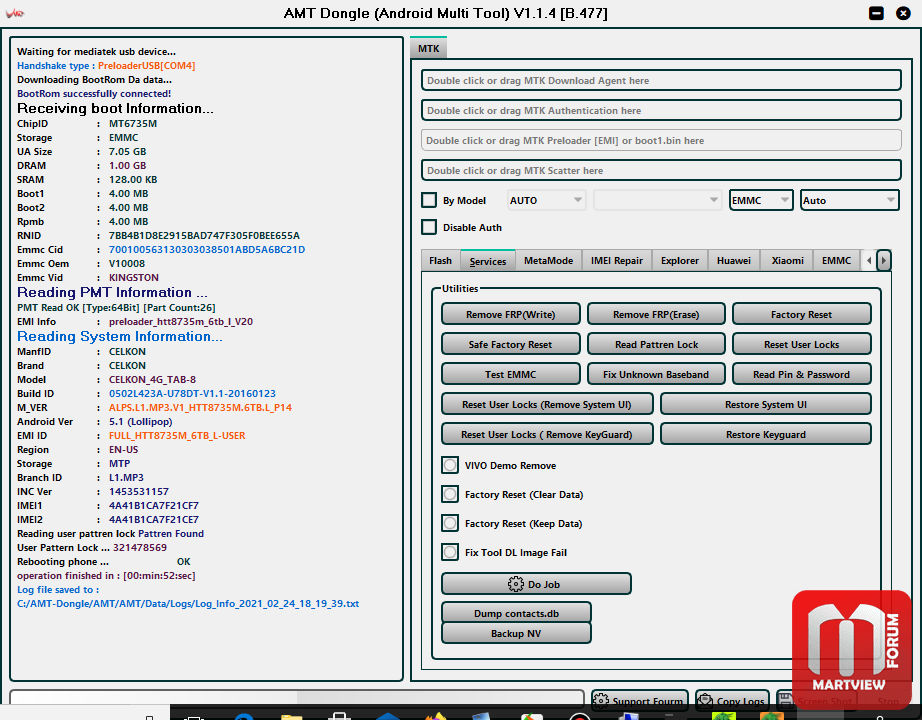
Task: Click Restore System UI button
Action: 766,404
